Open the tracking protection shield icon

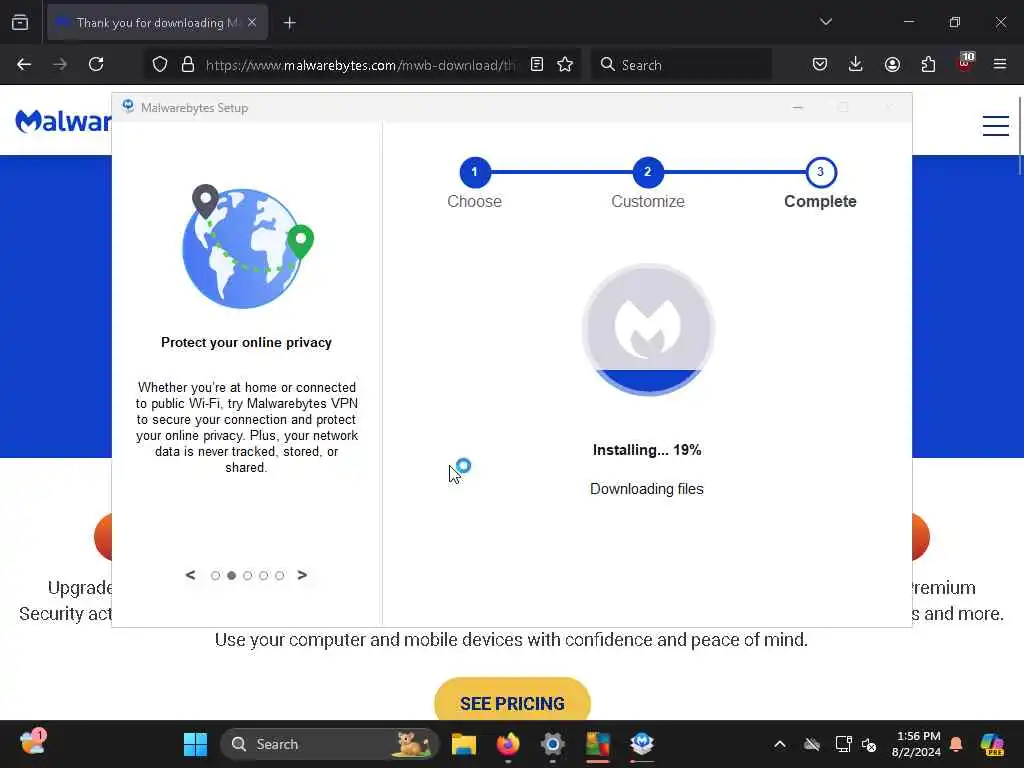click(160, 64)
